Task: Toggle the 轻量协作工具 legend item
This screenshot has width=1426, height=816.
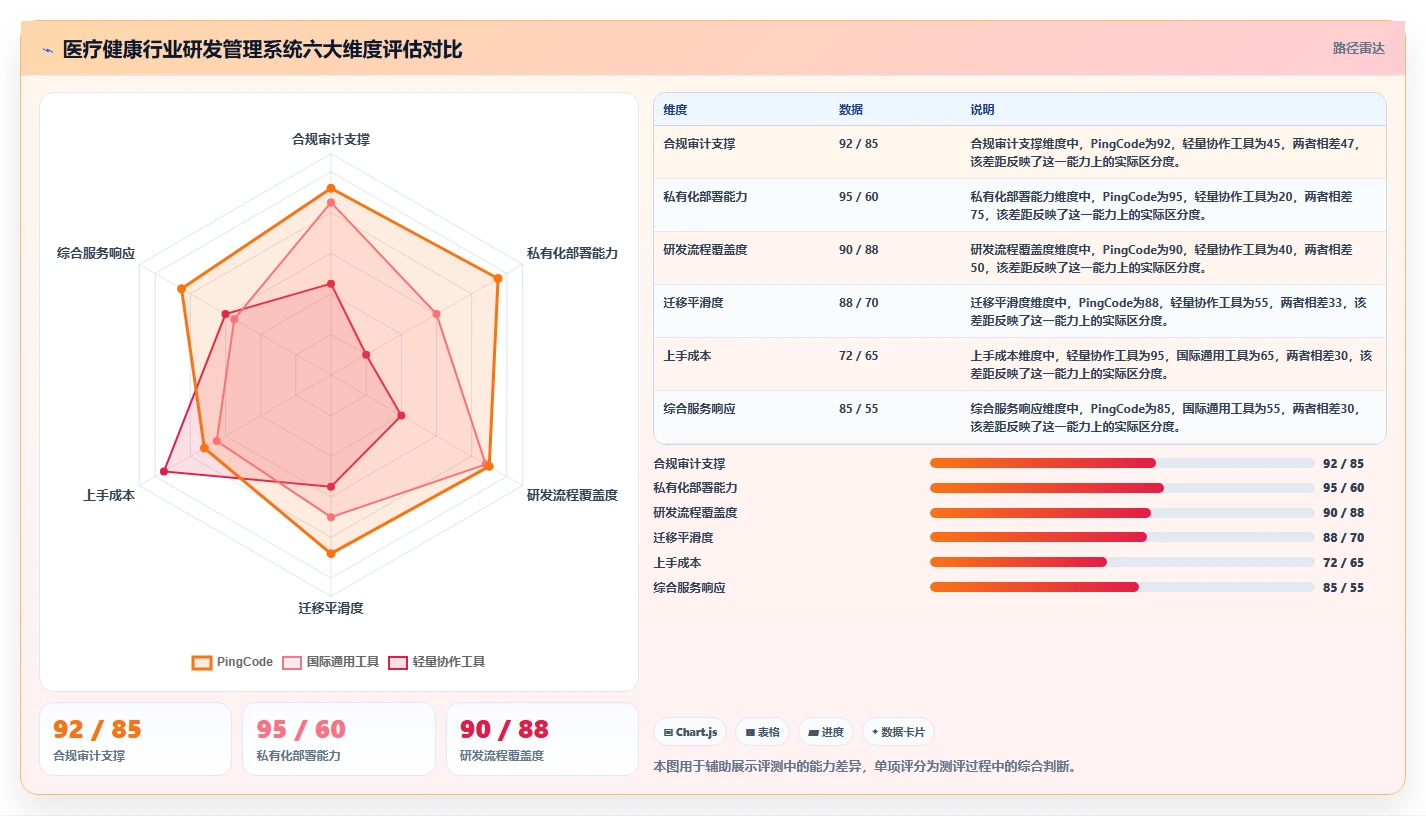Action: tap(437, 662)
